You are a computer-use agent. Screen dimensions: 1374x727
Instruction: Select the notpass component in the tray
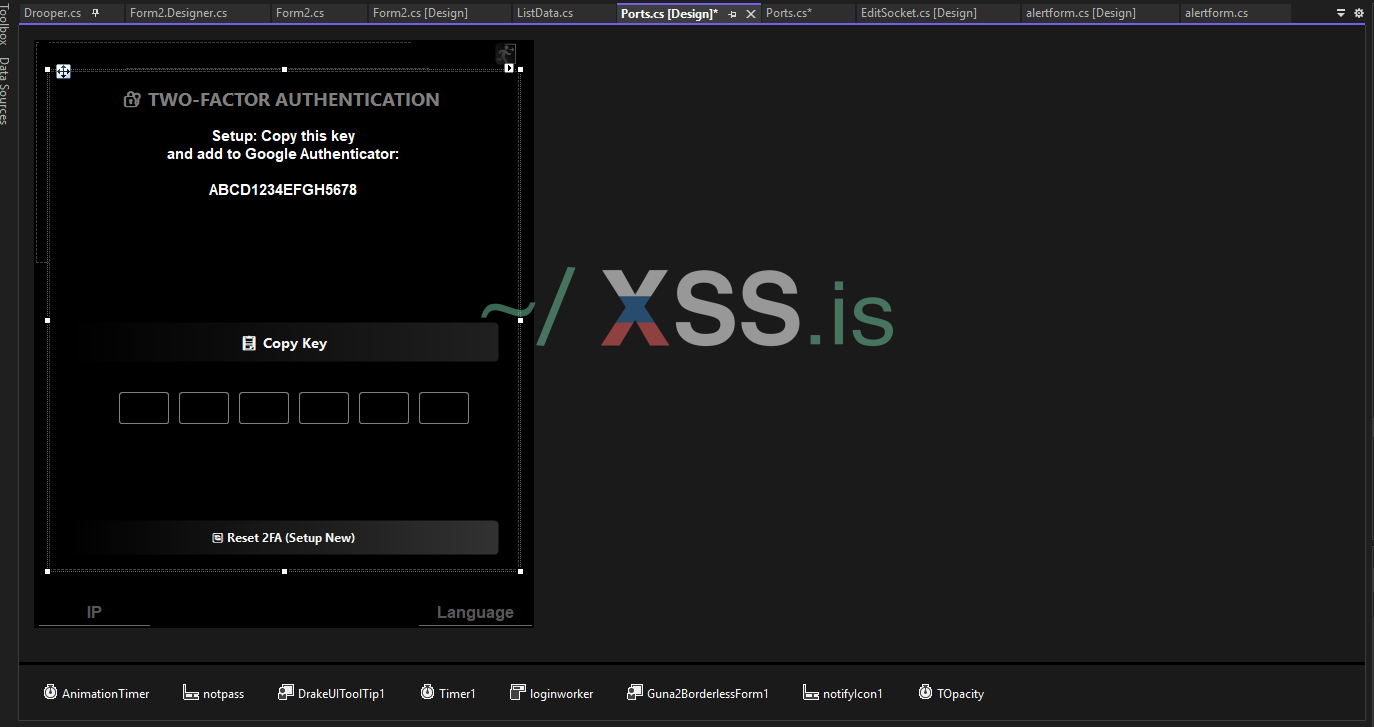click(213, 693)
